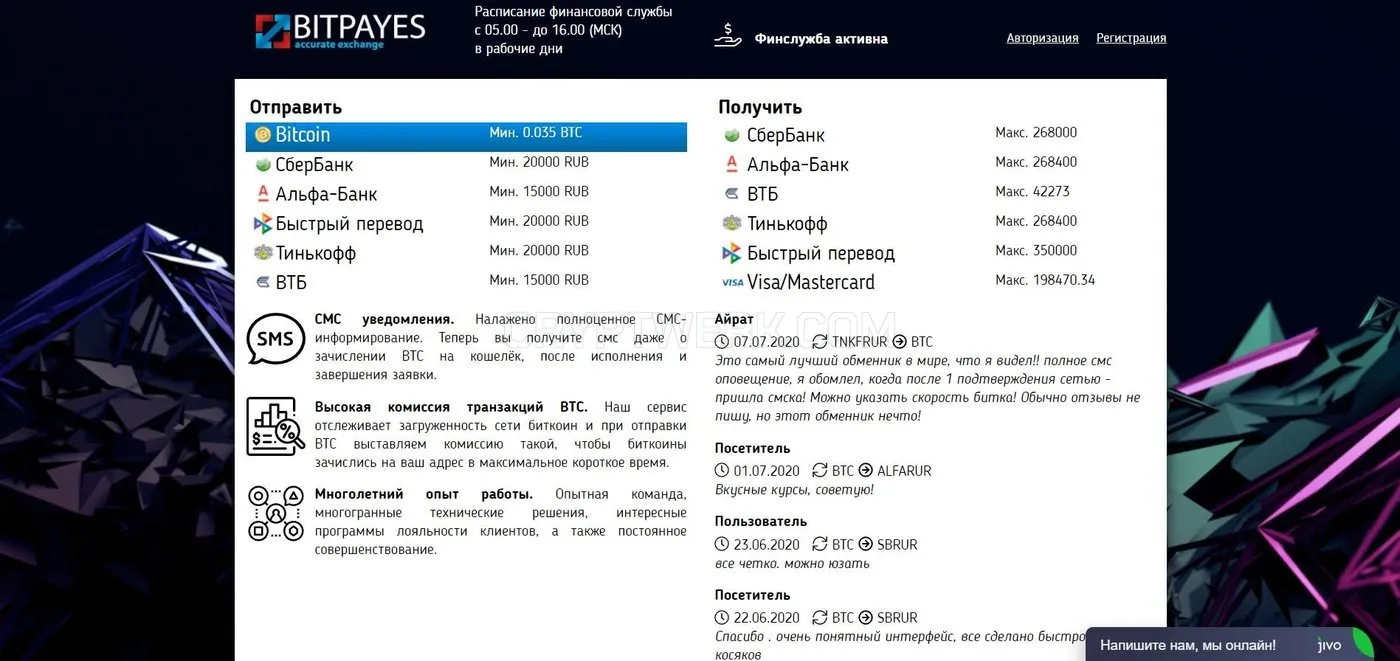Click the Альфа-Банк red A icon under Отправить
This screenshot has height=661, width=1400.
(263, 194)
